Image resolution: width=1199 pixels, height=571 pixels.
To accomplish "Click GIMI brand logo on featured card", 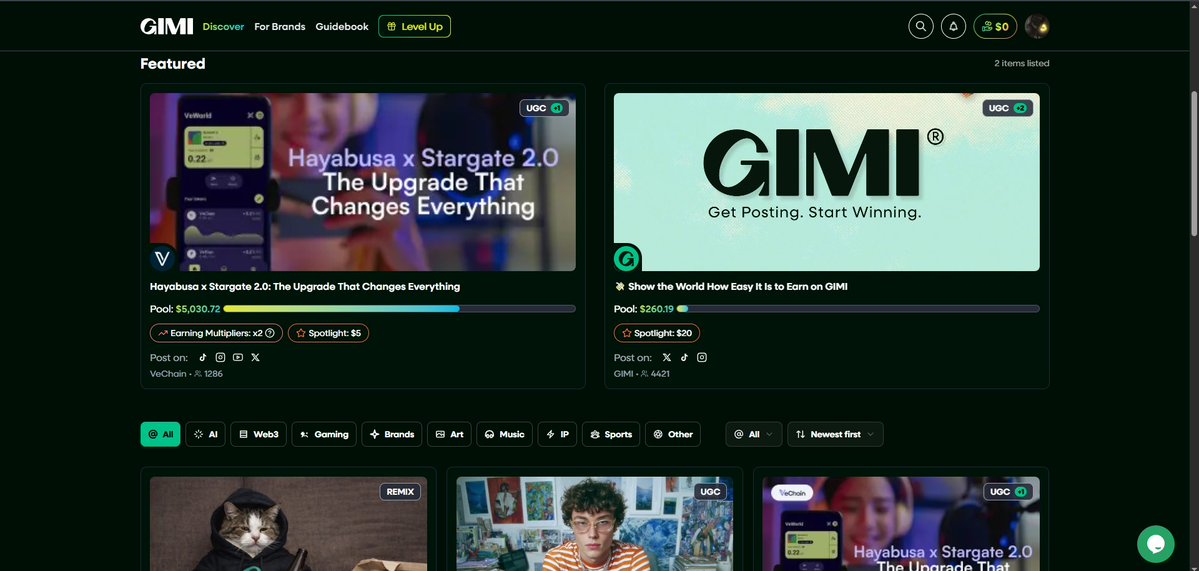I will [626, 258].
